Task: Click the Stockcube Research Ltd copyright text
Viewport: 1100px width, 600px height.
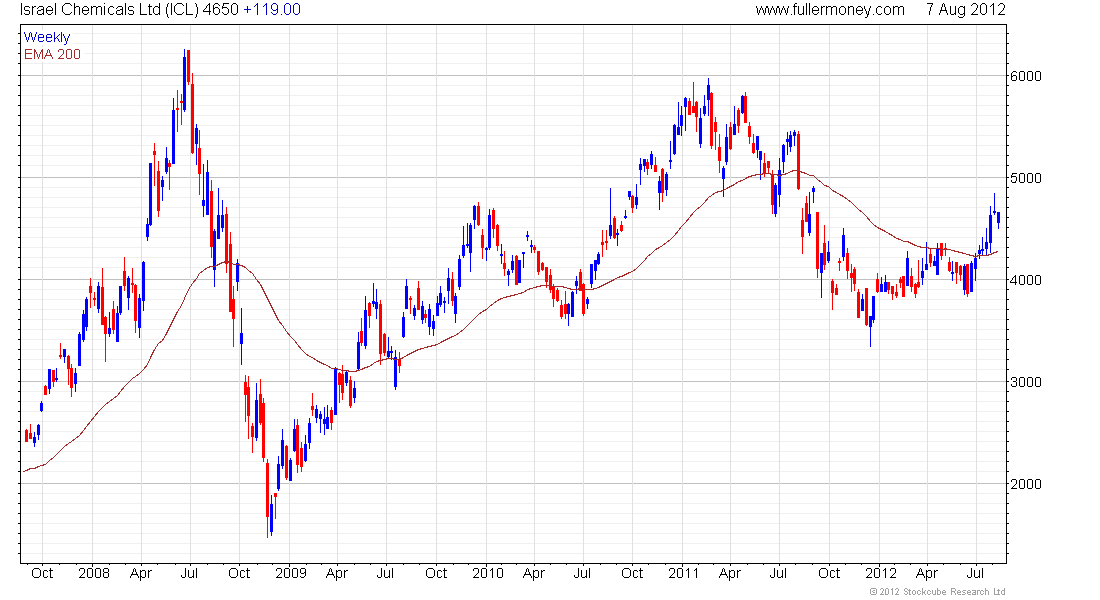Action: pyautogui.click(x=937, y=592)
